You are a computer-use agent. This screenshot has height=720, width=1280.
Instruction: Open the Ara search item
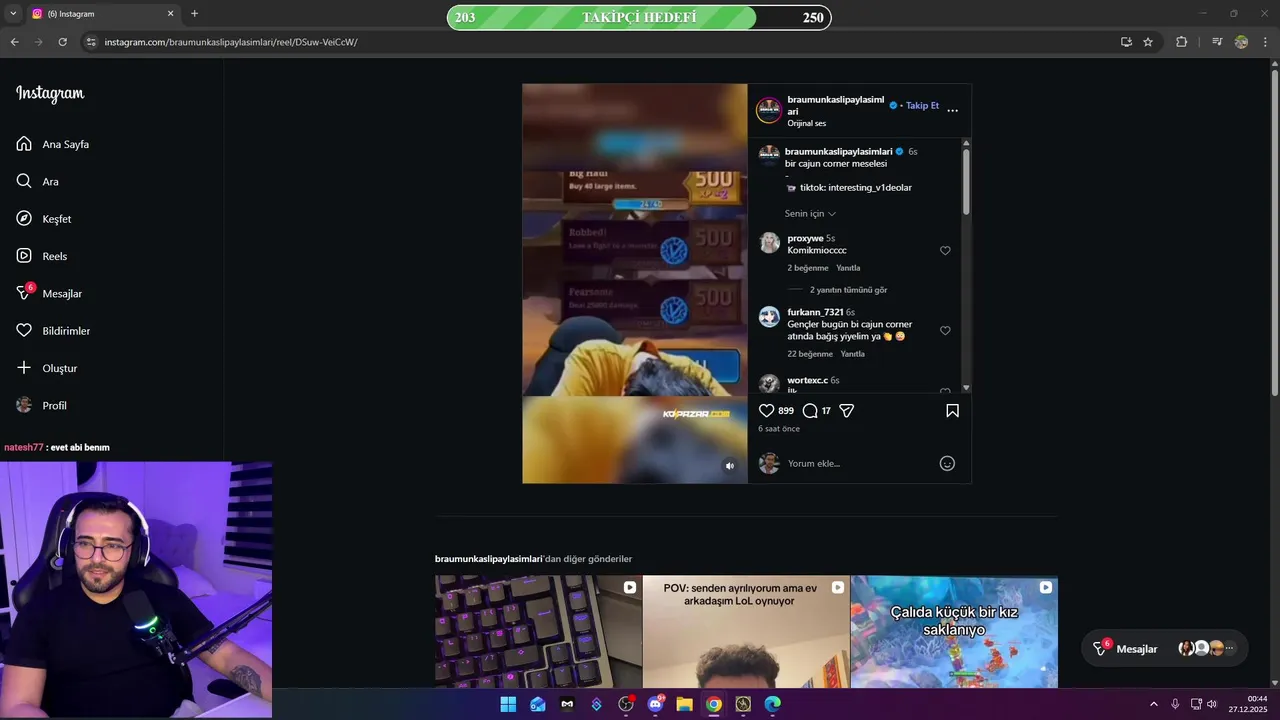38,181
